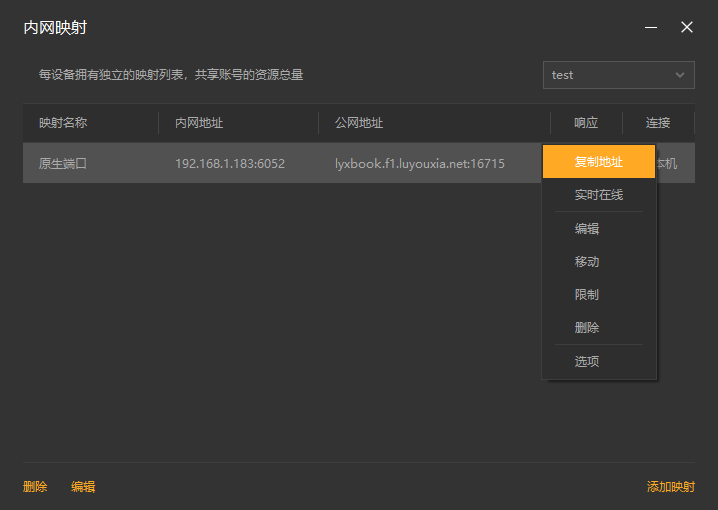Choose 限制 in the context menu
Screen dimensions: 718x510
[598, 294]
